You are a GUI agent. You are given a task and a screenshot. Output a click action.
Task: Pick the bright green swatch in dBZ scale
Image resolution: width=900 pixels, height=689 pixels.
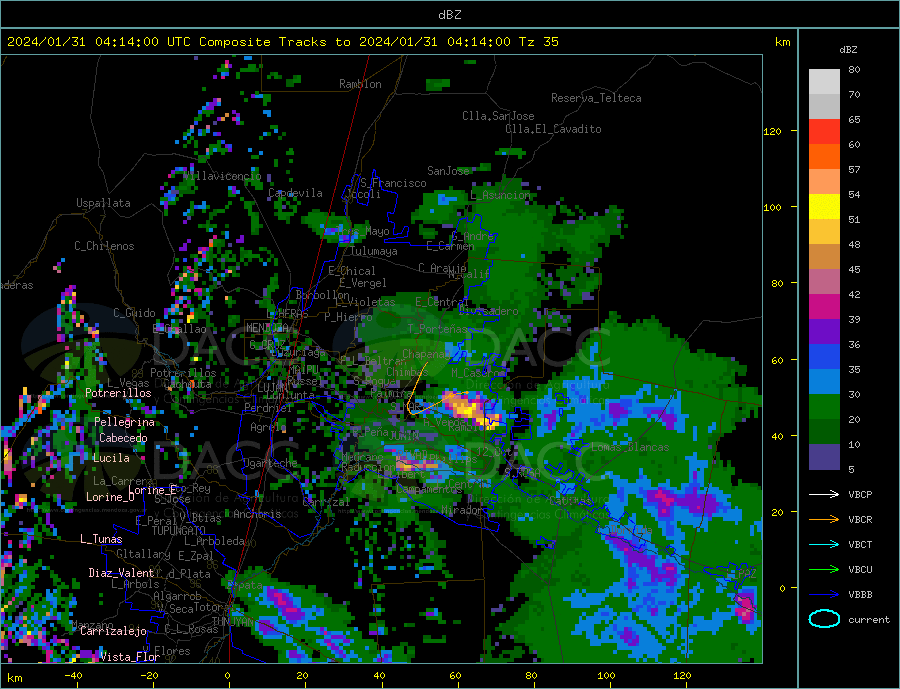tap(824, 407)
